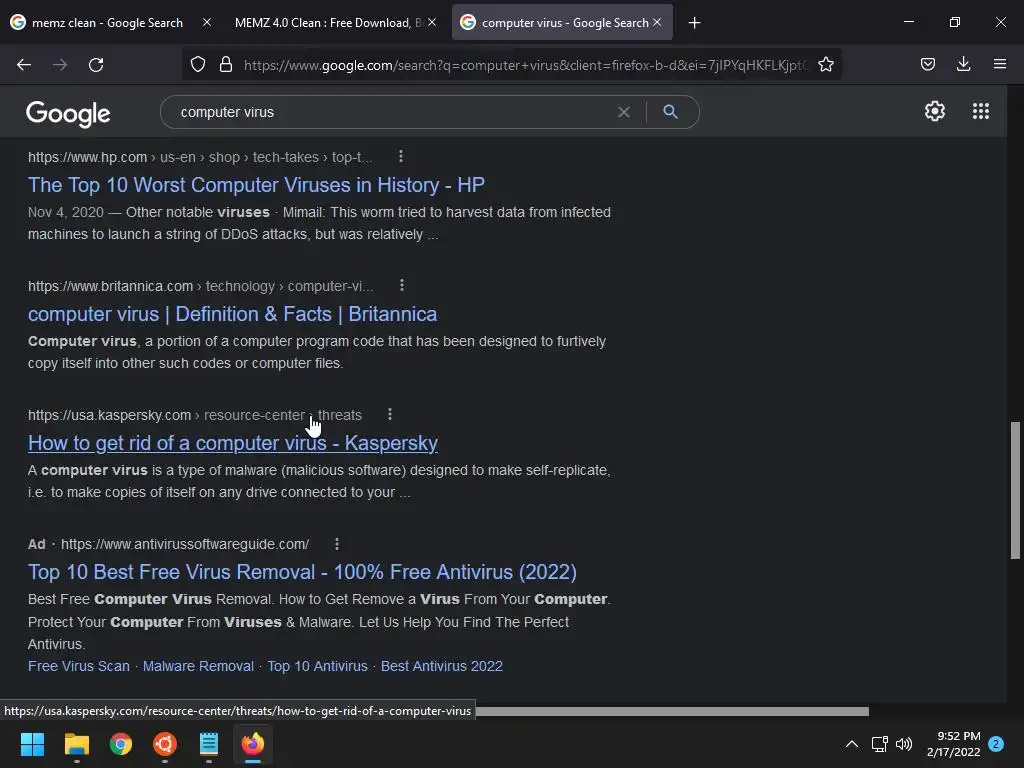Open the notification center badge
Viewport: 1024px width, 768px height.
click(x=996, y=744)
